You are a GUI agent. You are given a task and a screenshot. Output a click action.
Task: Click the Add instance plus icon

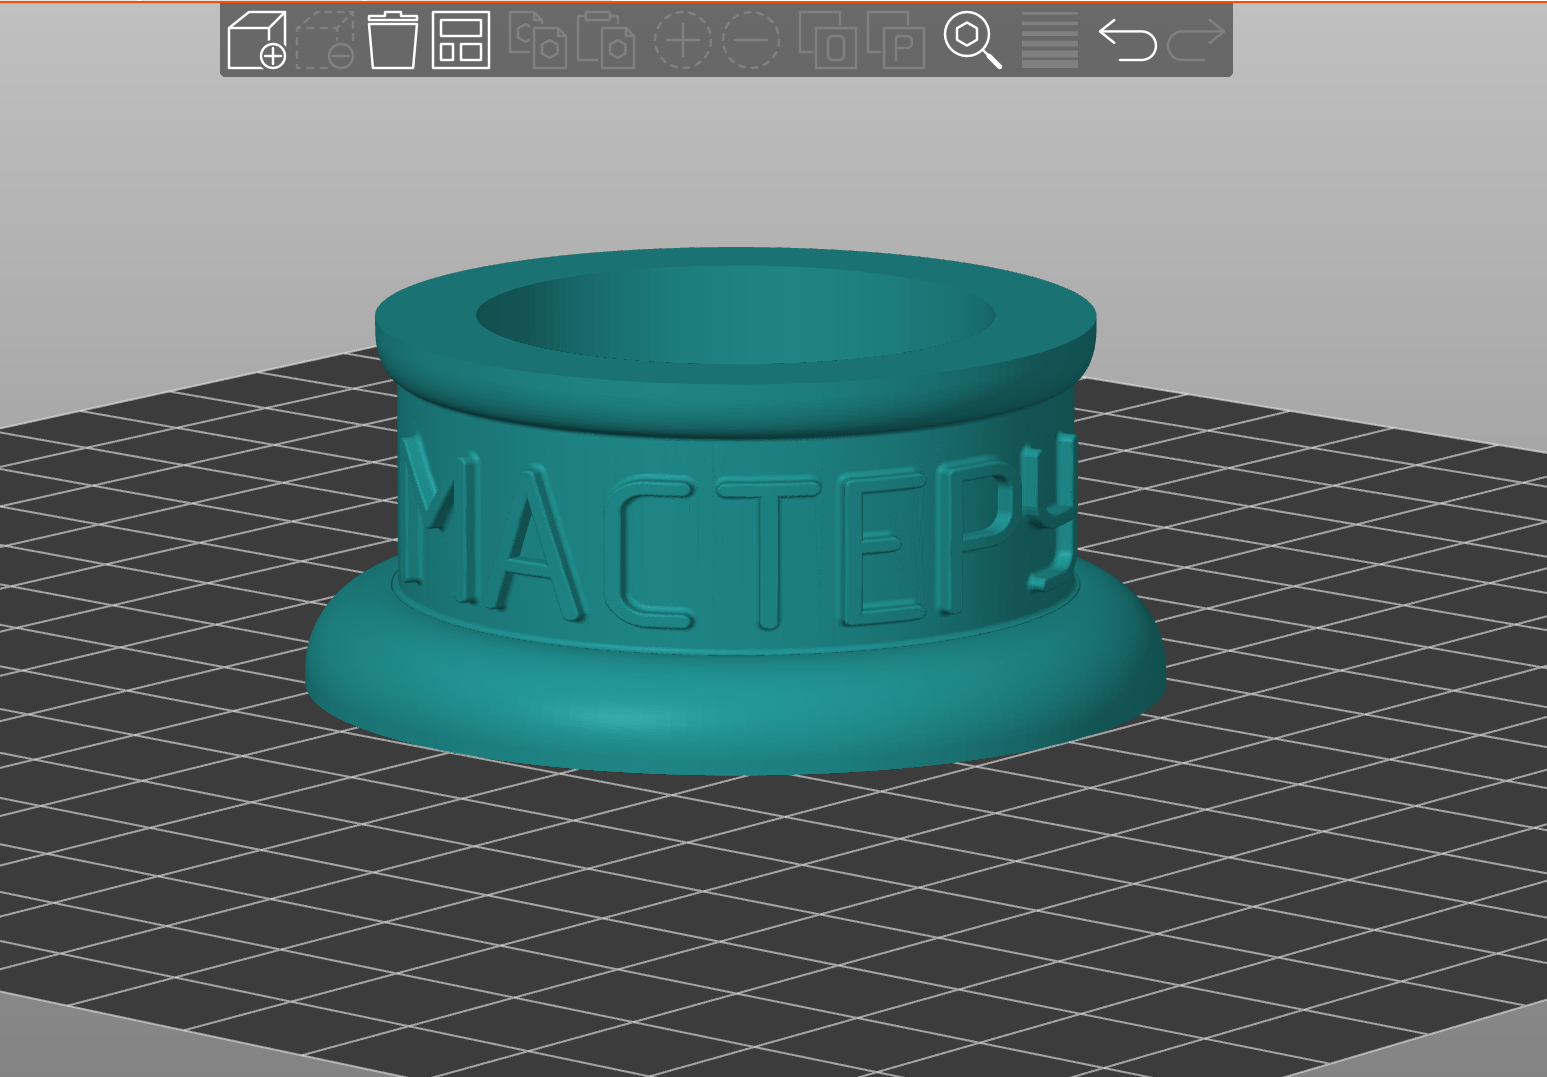(x=682, y=40)
